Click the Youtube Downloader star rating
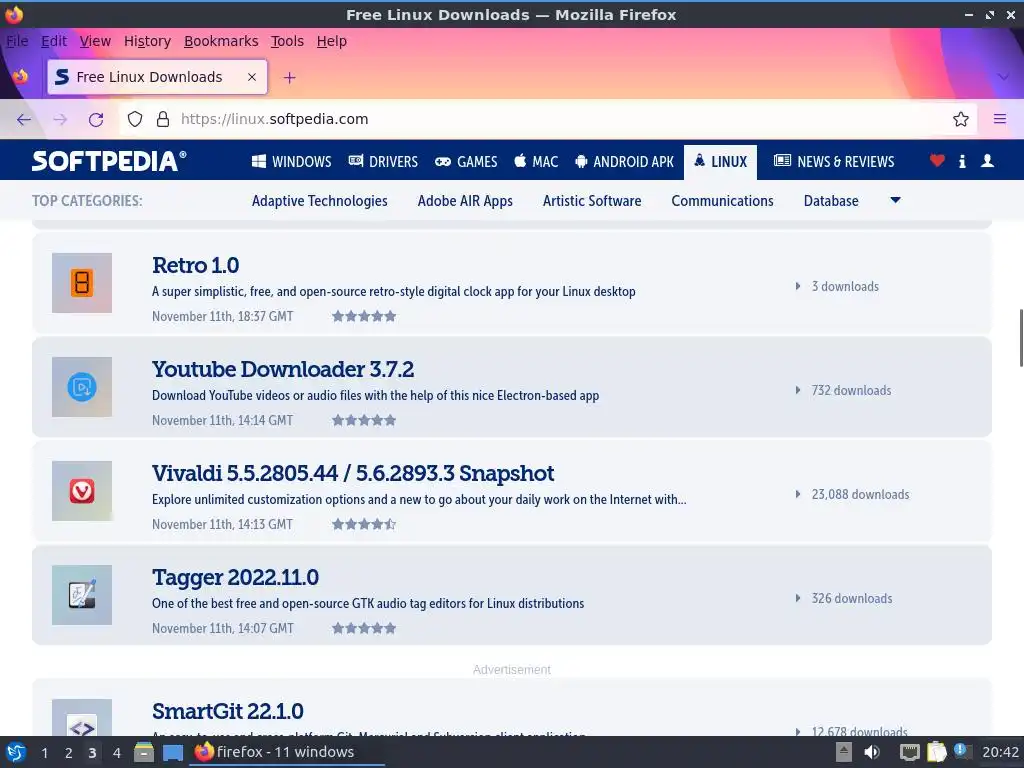The height and width of the screenshot is (768, 1024). (x=364, y=420)
